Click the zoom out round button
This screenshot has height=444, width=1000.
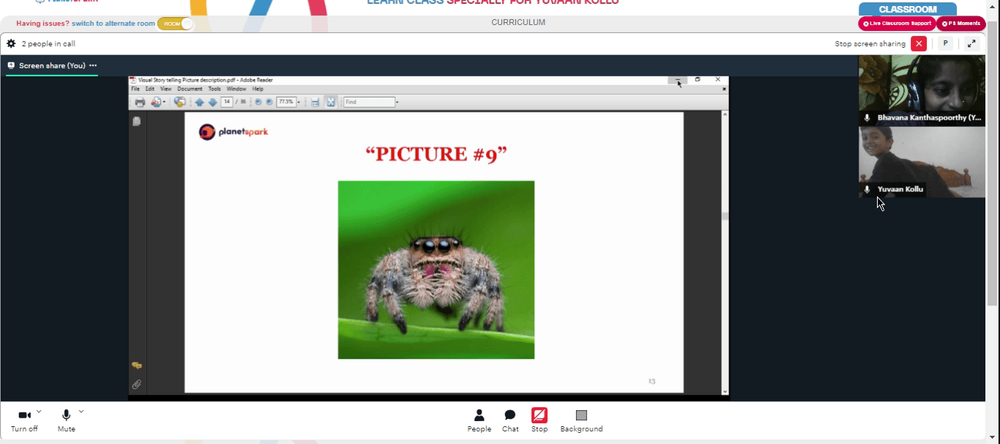coord(258,102)
